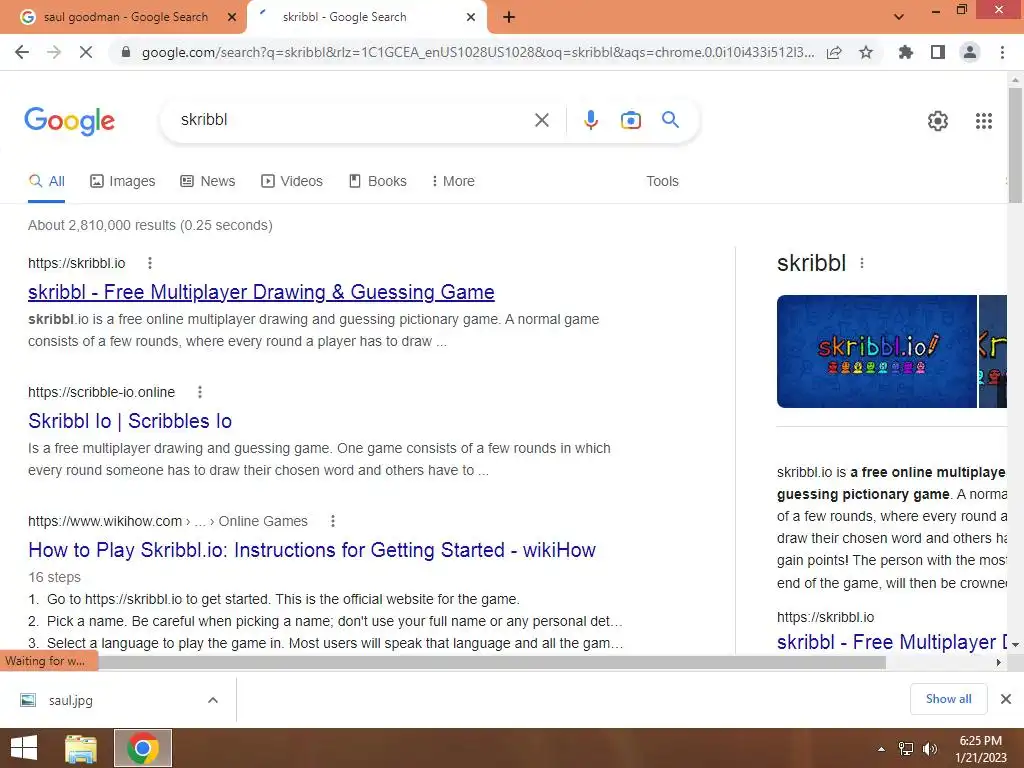
Task: Close the 'saul goodman' tab
Action: [232, 18]
